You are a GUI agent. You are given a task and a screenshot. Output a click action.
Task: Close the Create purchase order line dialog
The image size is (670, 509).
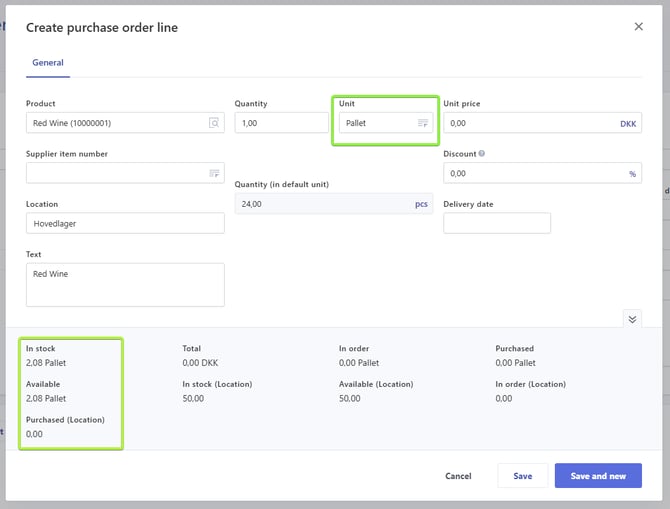point(639,27)
